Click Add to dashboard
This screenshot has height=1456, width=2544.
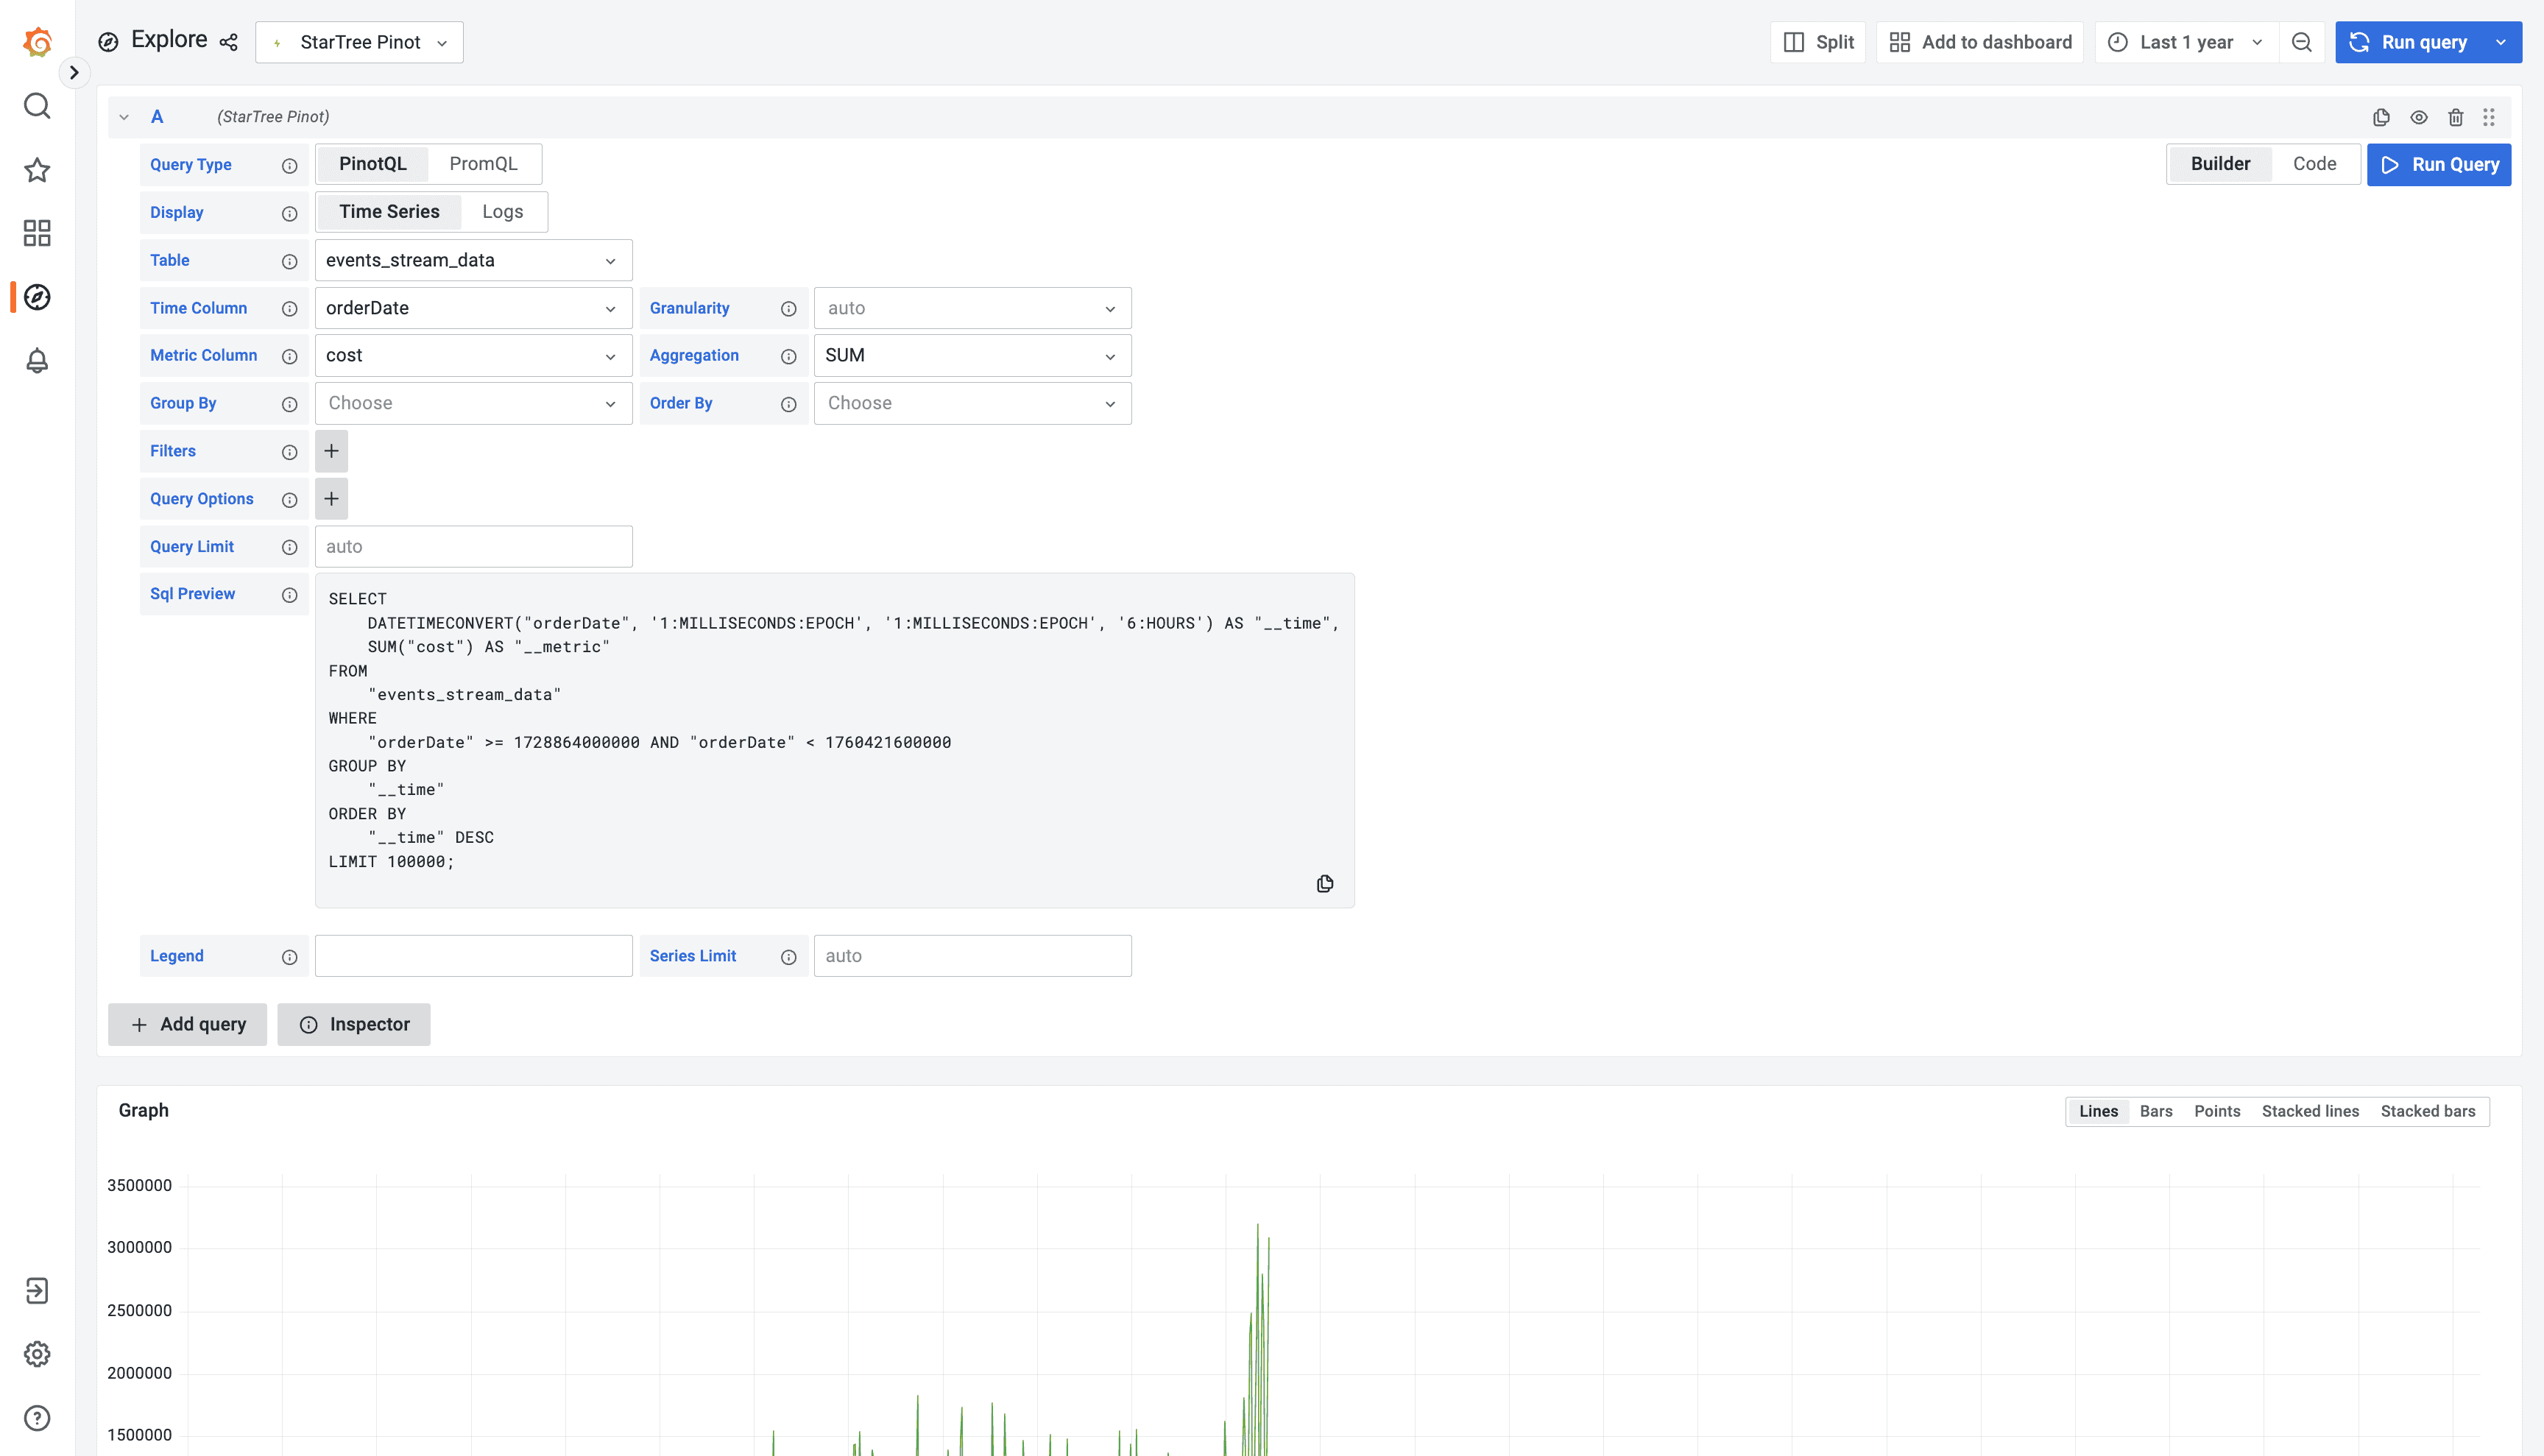[1980, 42]
